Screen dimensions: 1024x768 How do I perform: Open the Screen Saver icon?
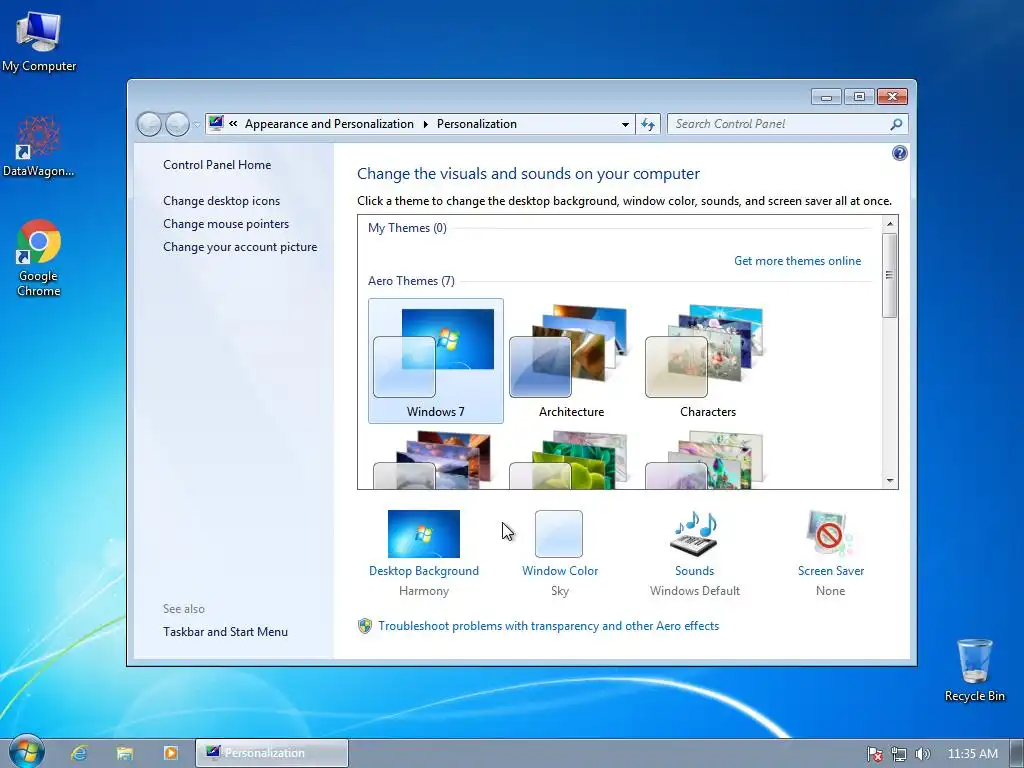coord(830,534)
